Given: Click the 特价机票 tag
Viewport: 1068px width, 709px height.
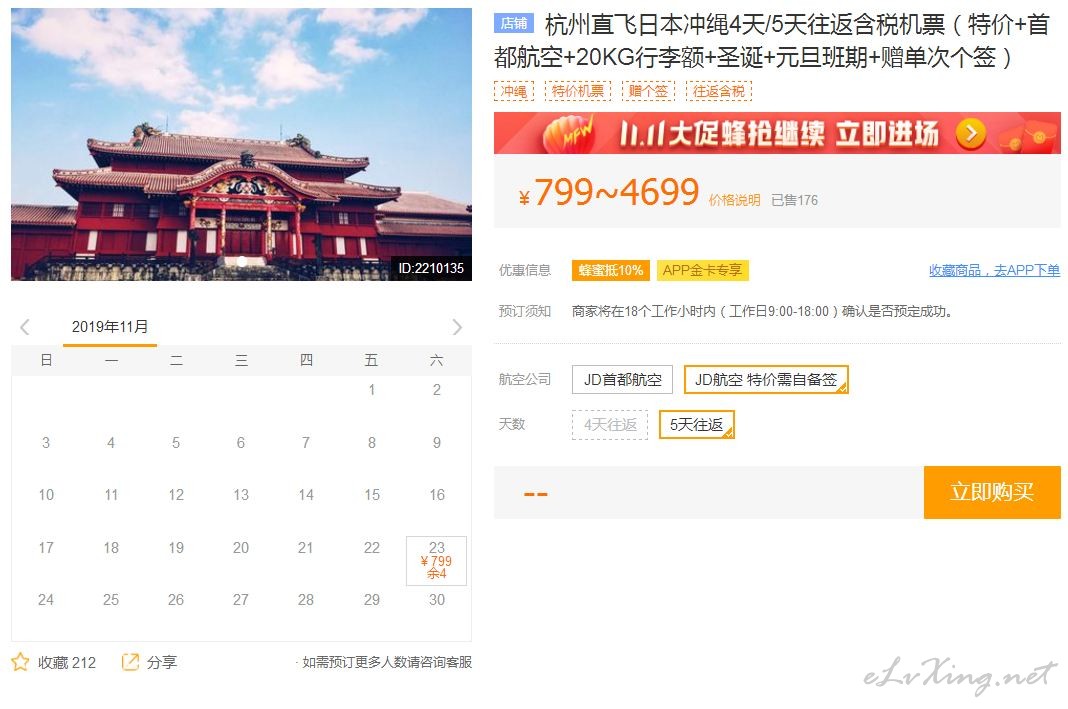Looking at the screenshot, I should pyautogui.click(x=578, y=91).
